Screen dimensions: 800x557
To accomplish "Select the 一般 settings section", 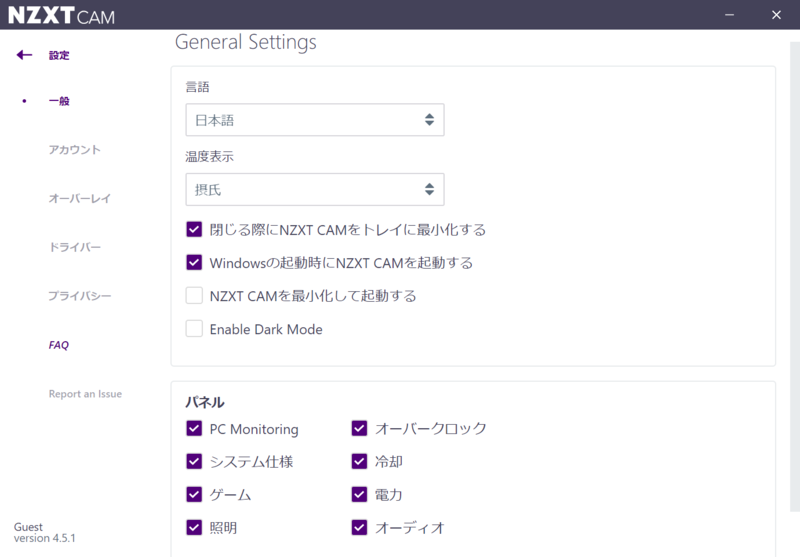I will pyautogui.click(x=59, y=101).
